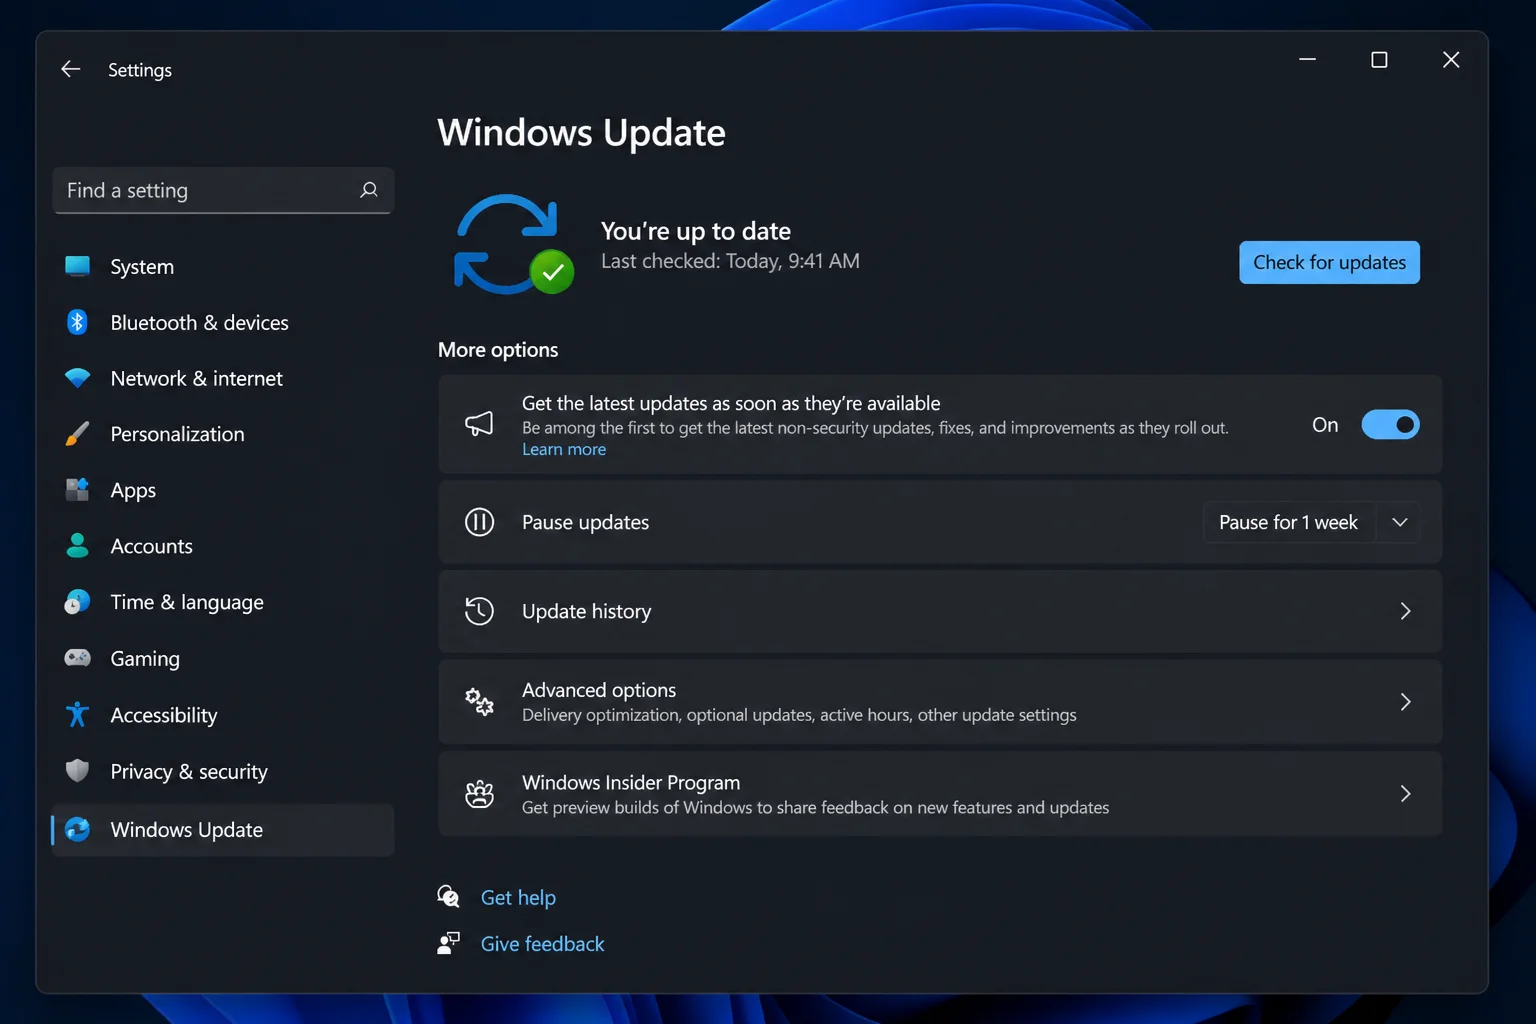Click the 'On' label beside the toggle
This screenshot has width=1536, height=1024.
1325,425
